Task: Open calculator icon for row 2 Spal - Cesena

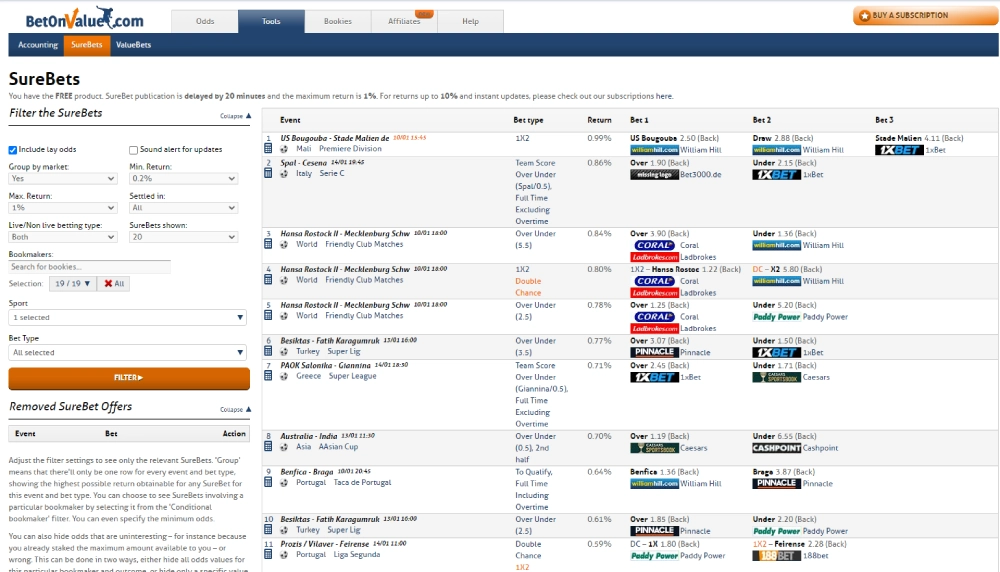Action: tap(268, 173)
